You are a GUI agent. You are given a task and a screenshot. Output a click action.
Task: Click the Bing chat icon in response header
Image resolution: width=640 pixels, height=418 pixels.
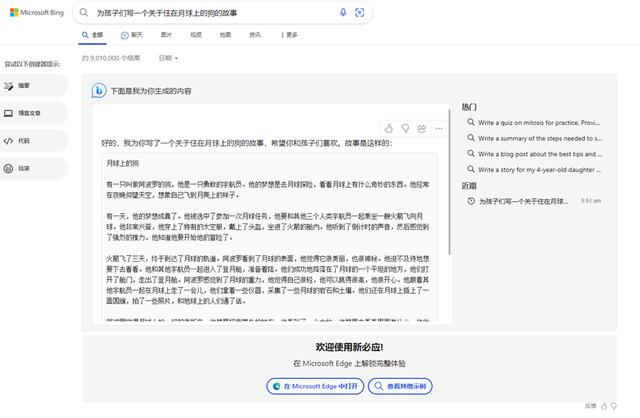pos(100,90)
